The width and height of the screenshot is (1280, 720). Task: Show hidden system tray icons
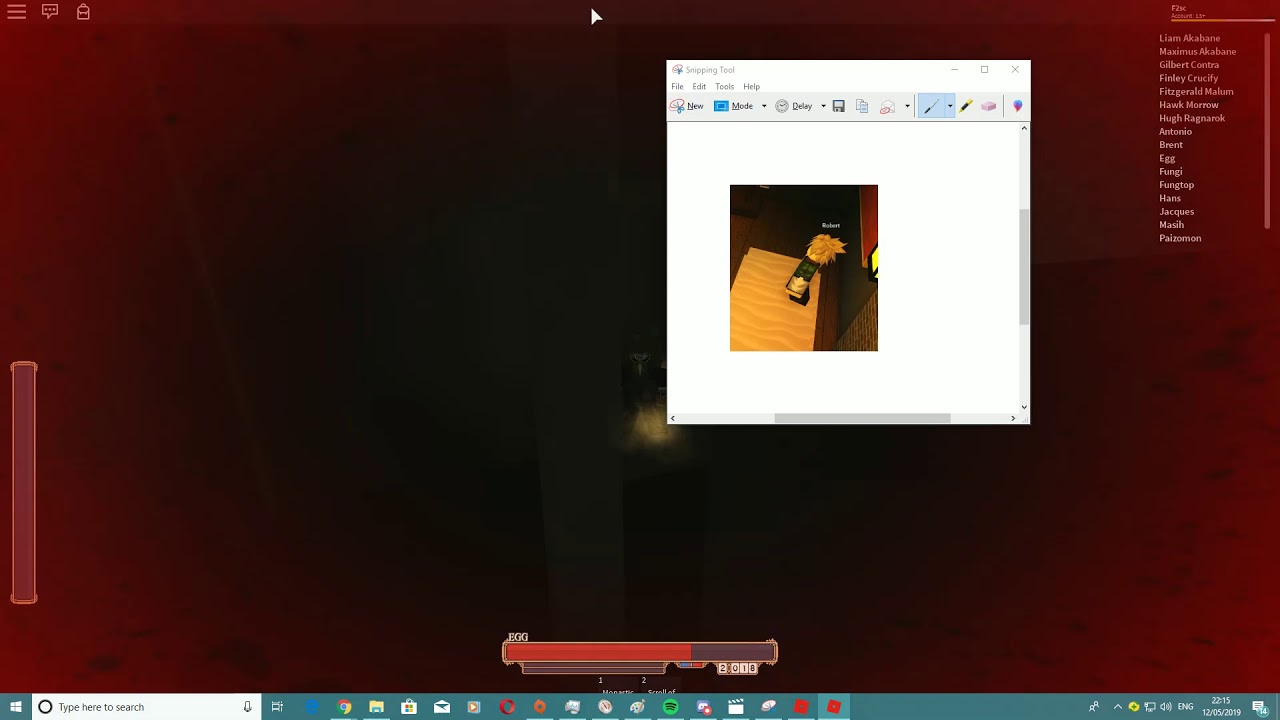(1117, 707)
